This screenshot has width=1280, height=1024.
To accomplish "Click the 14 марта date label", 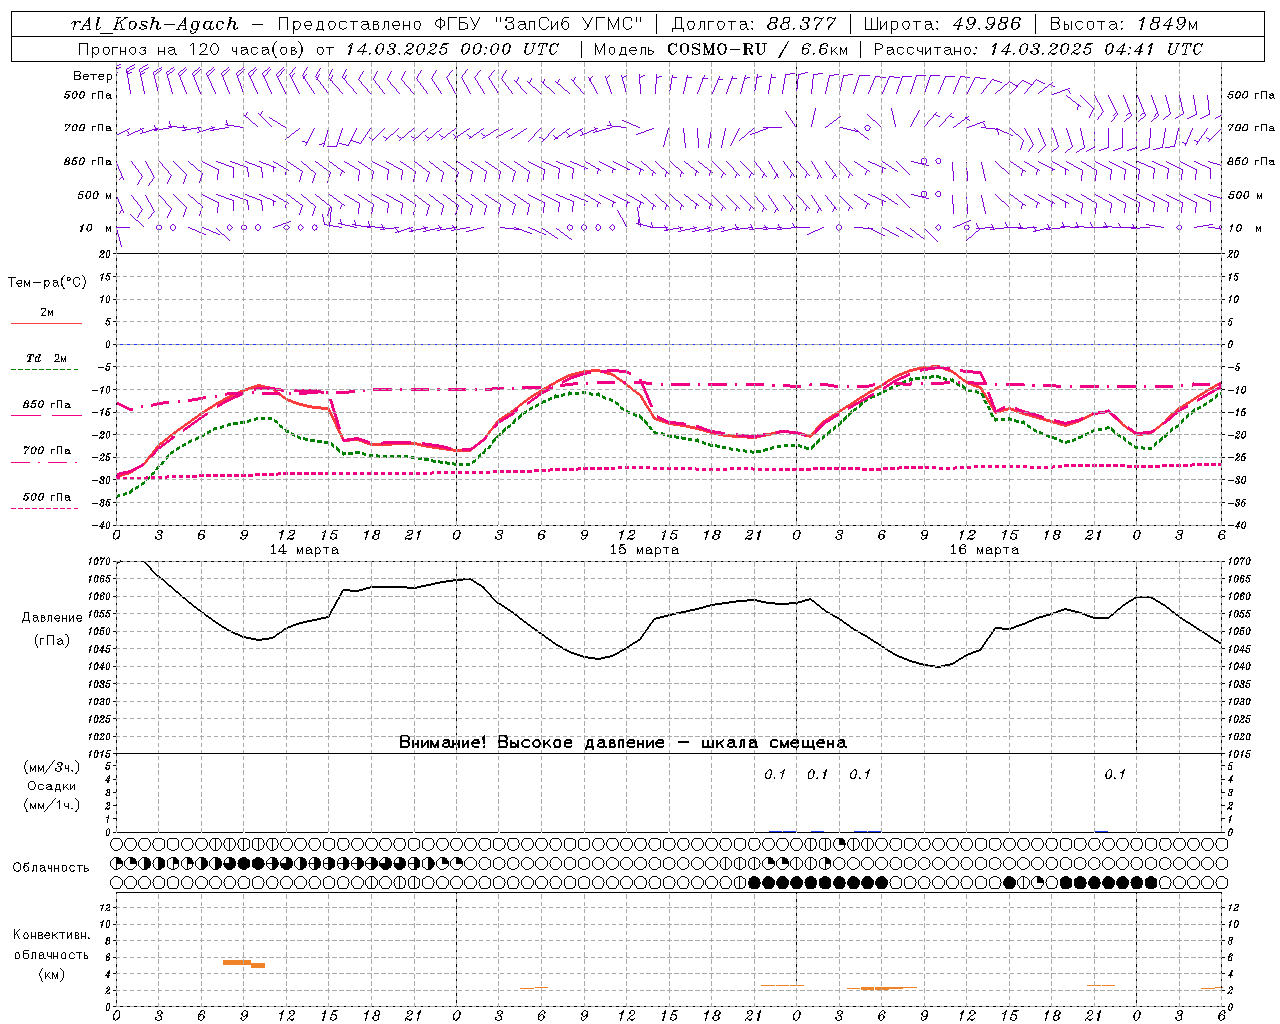I will (305, 550).
